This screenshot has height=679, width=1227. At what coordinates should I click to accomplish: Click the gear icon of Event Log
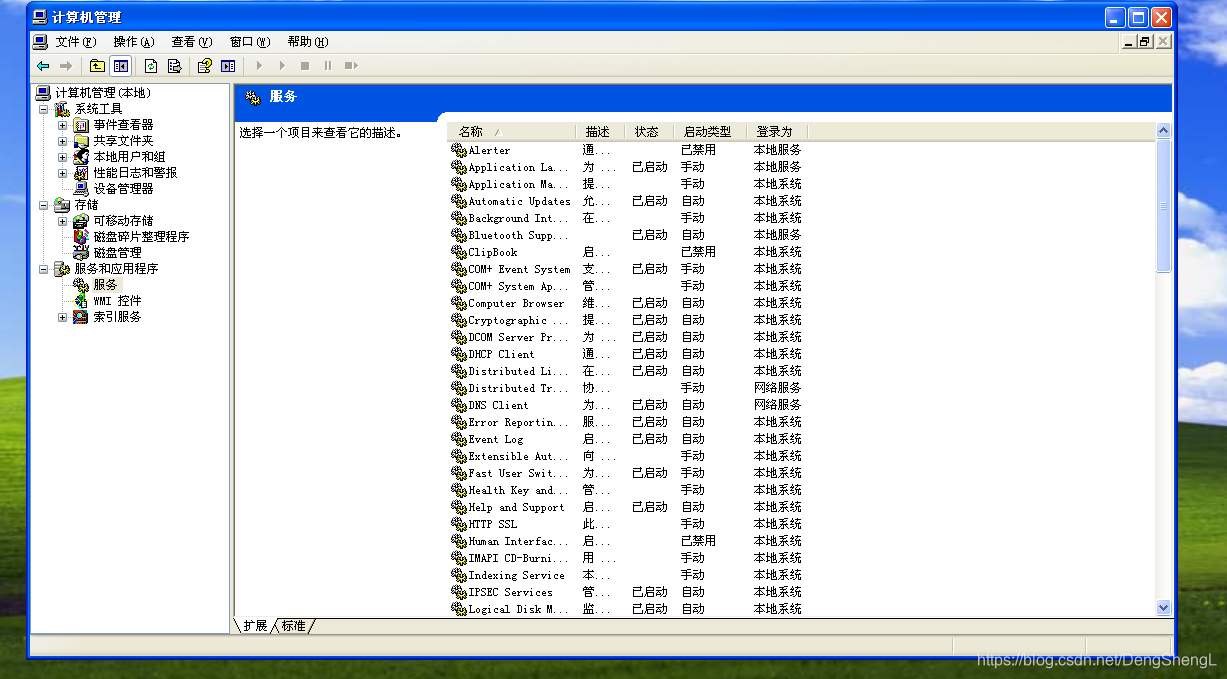(x=459, y=439)
